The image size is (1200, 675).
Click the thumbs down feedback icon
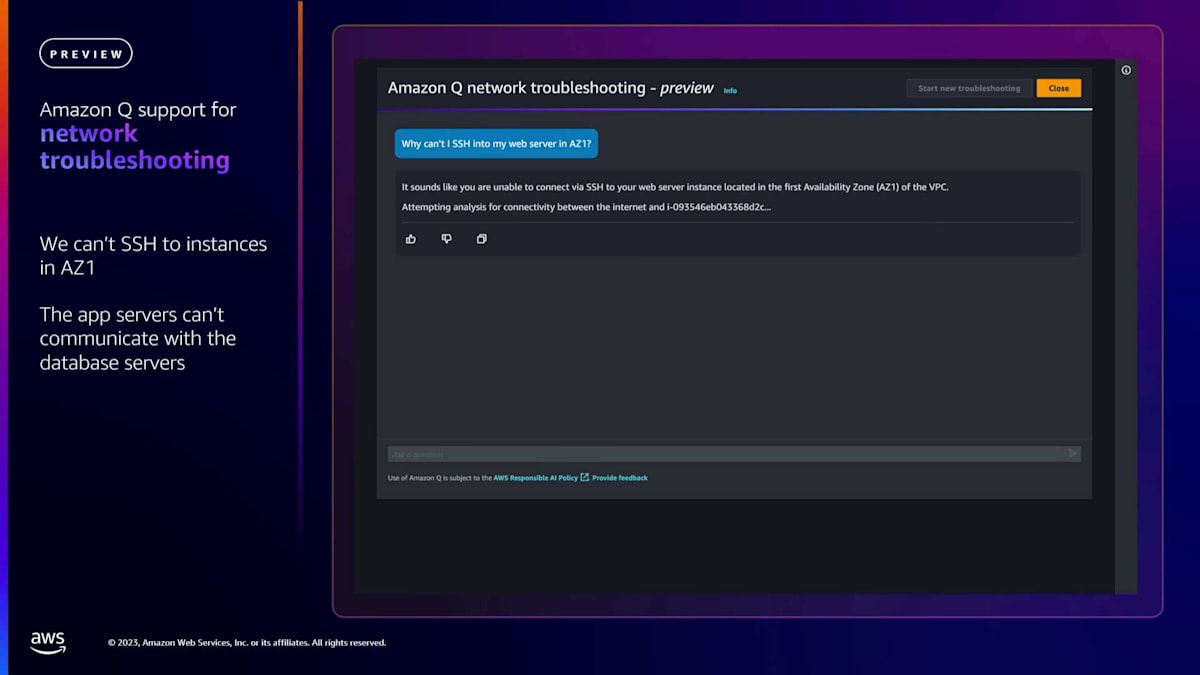click(x=447, y=239)
